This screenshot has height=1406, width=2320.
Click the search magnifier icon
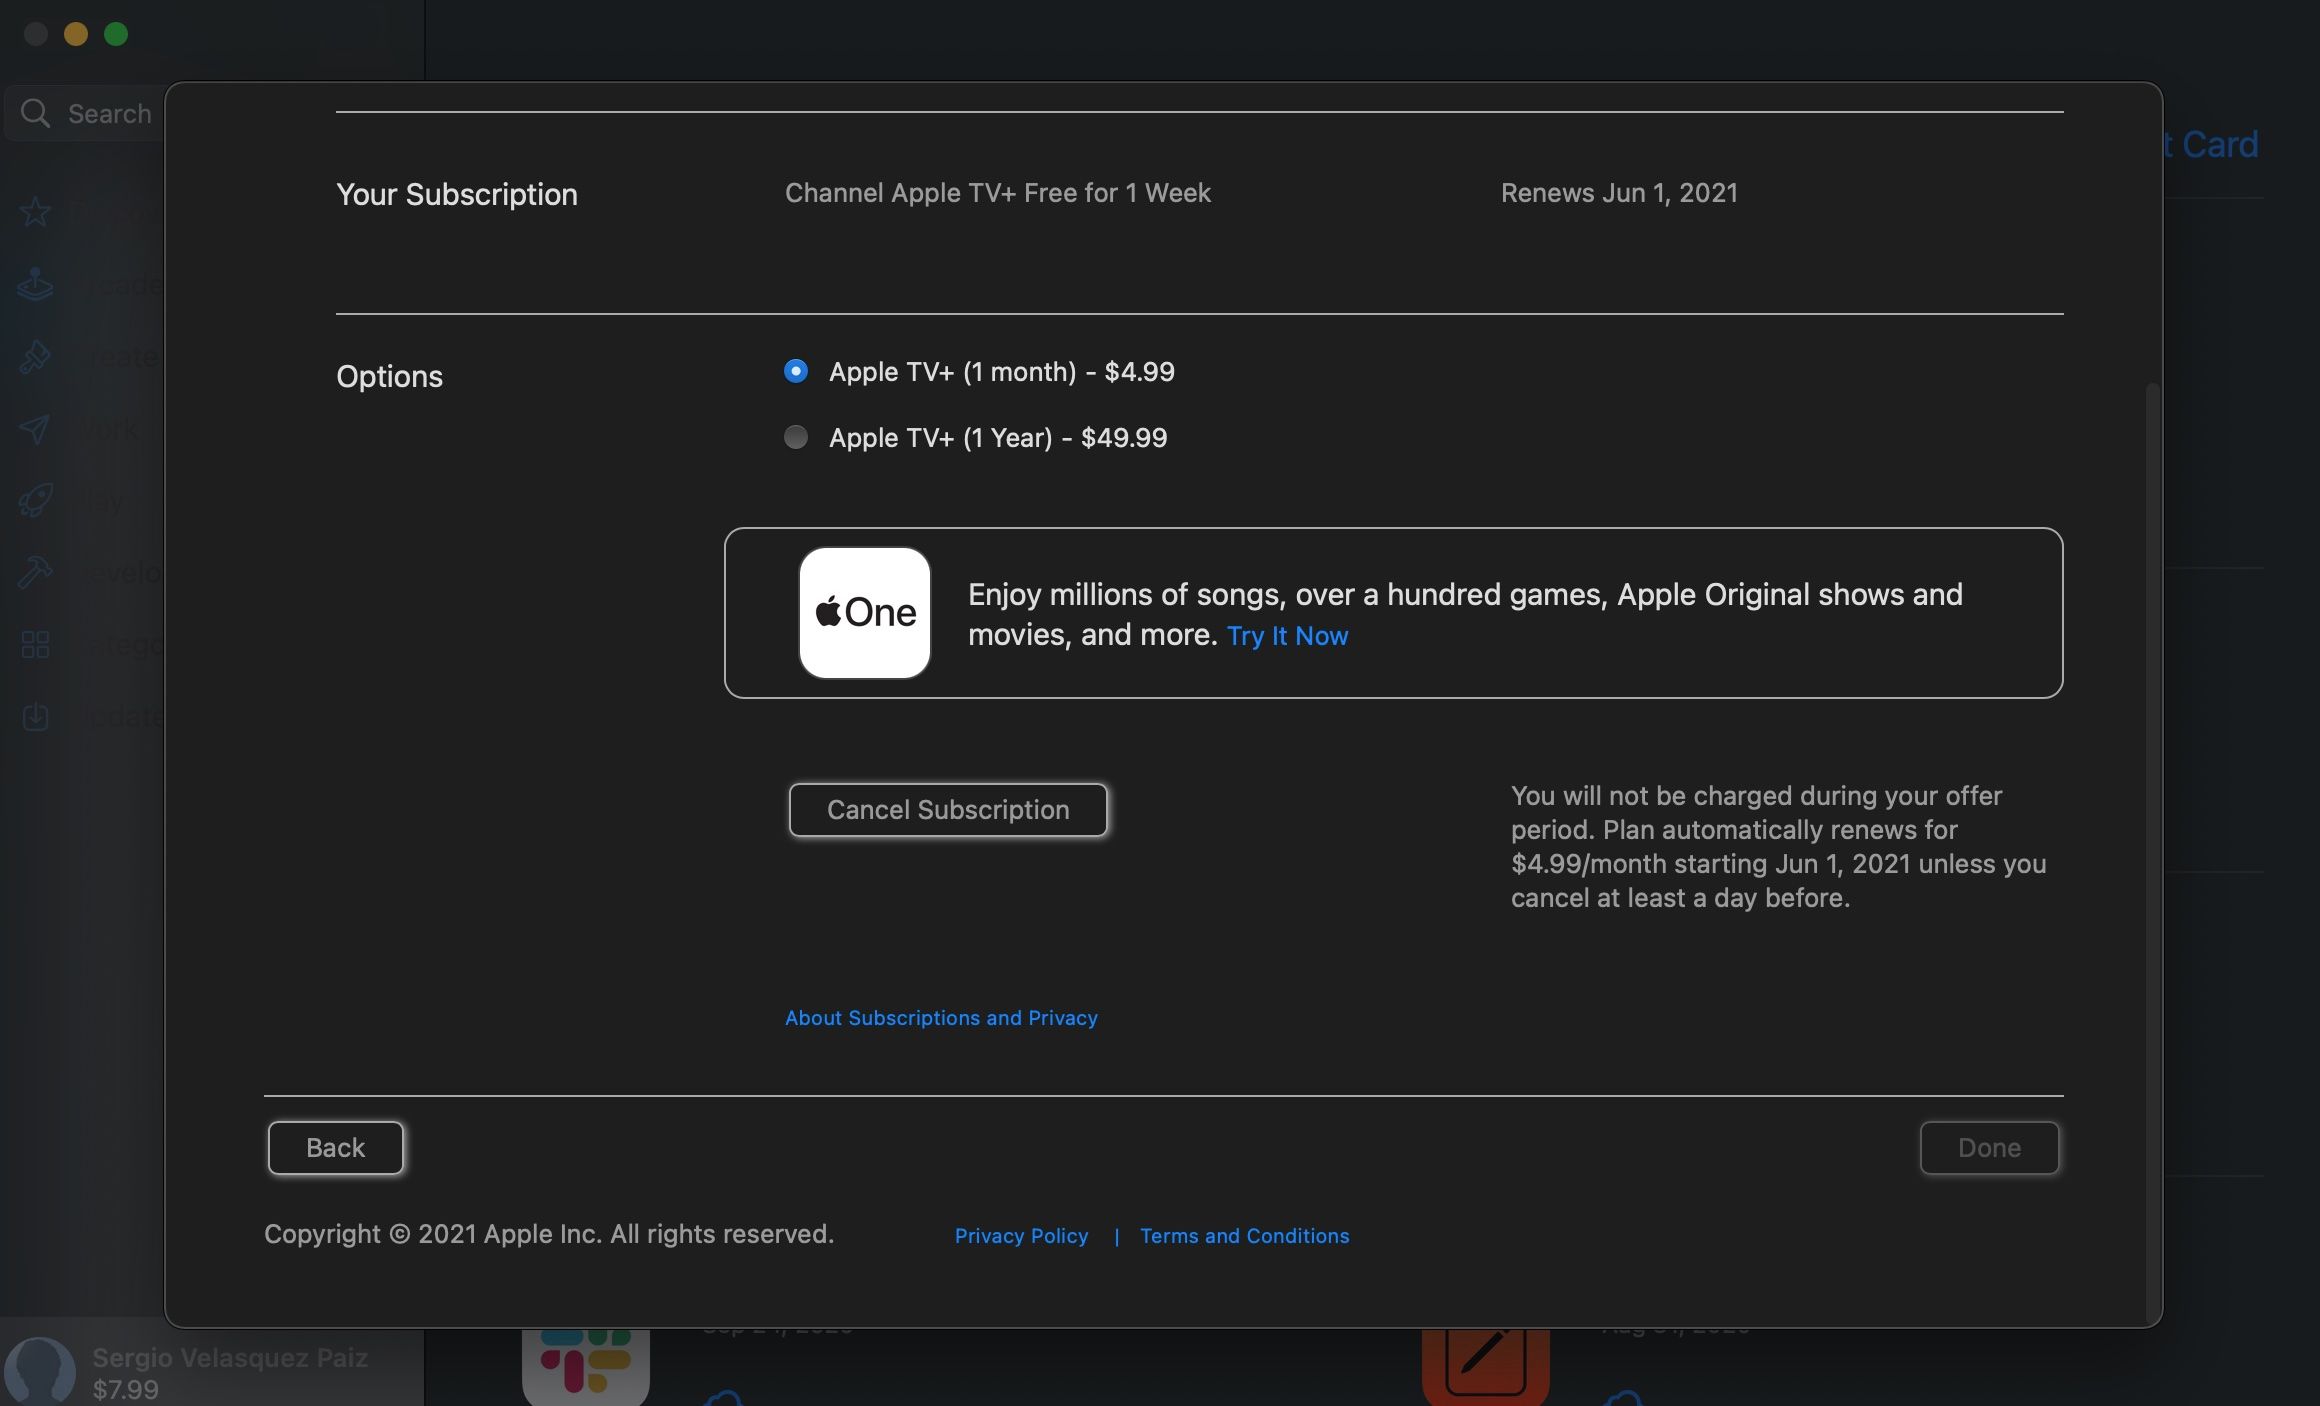[x=35, y=112]
